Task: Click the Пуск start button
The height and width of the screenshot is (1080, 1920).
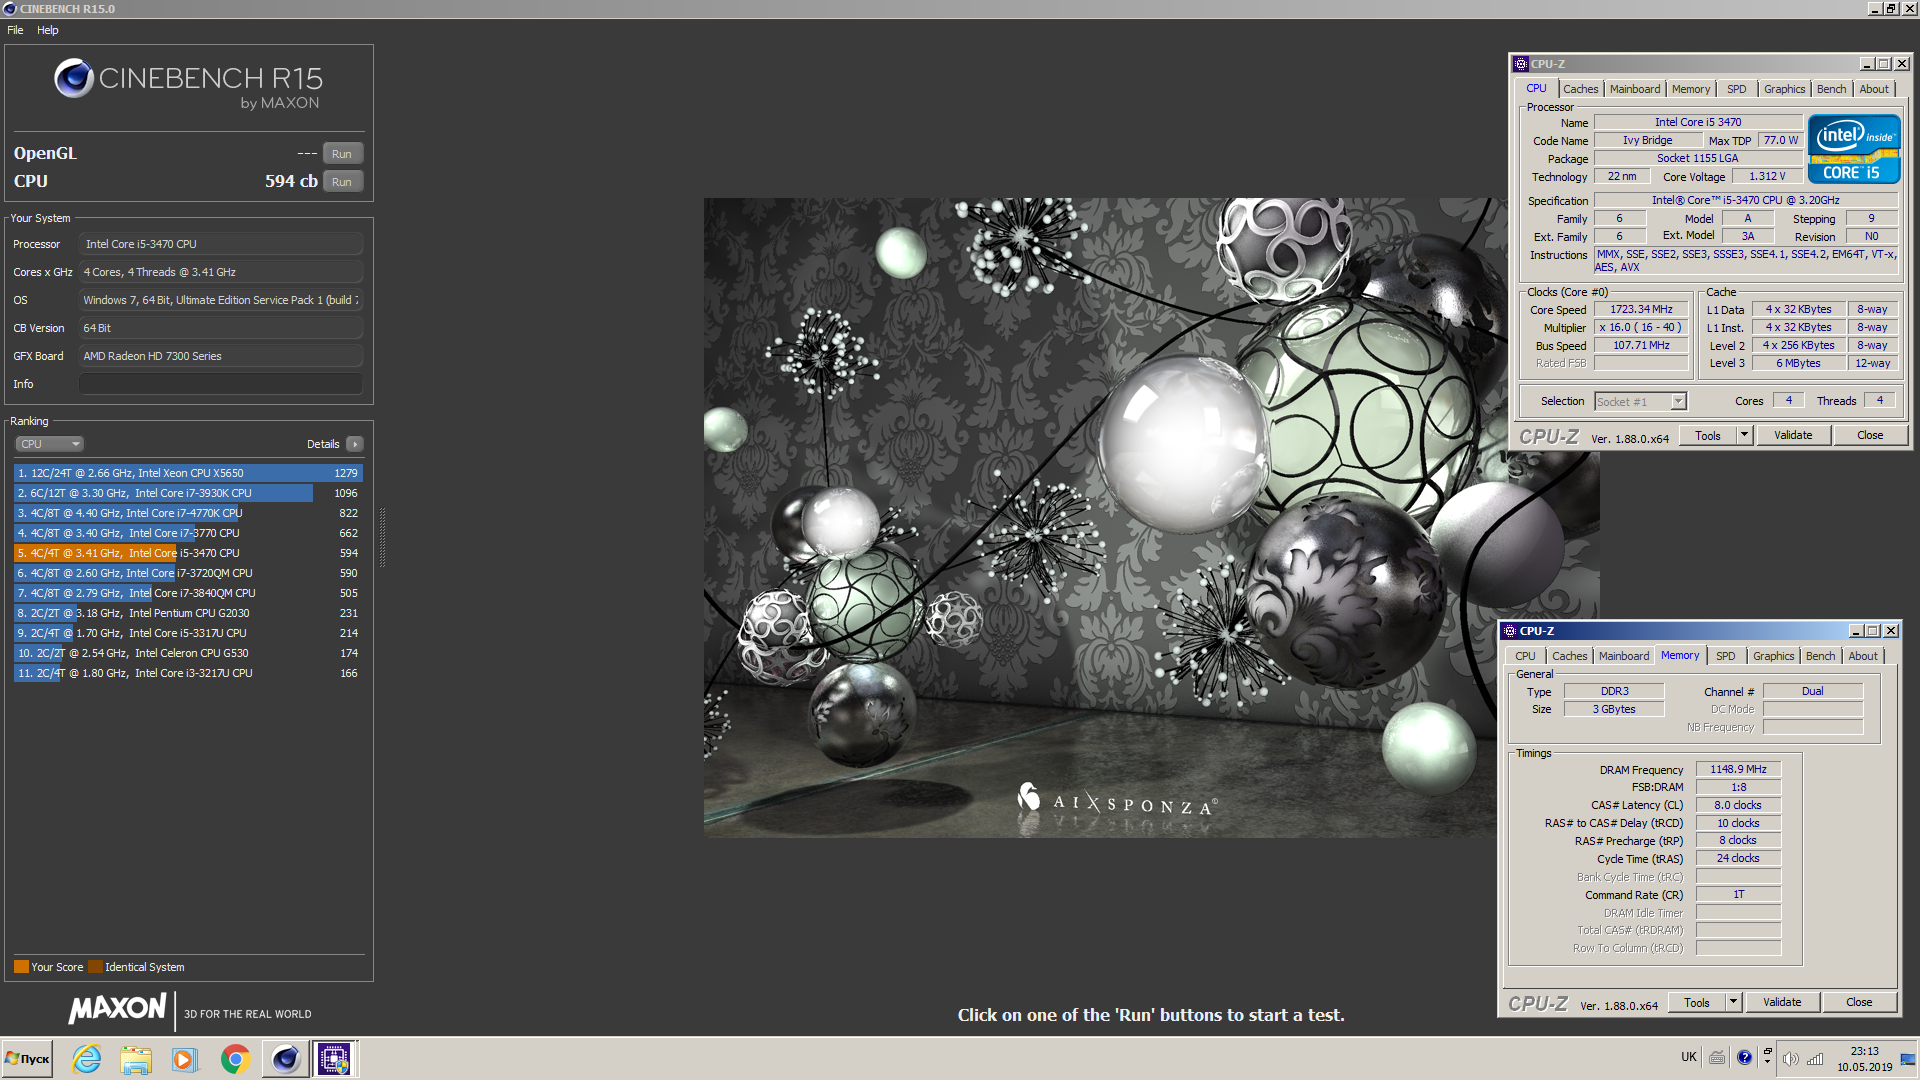Action: pos(28,1059)
